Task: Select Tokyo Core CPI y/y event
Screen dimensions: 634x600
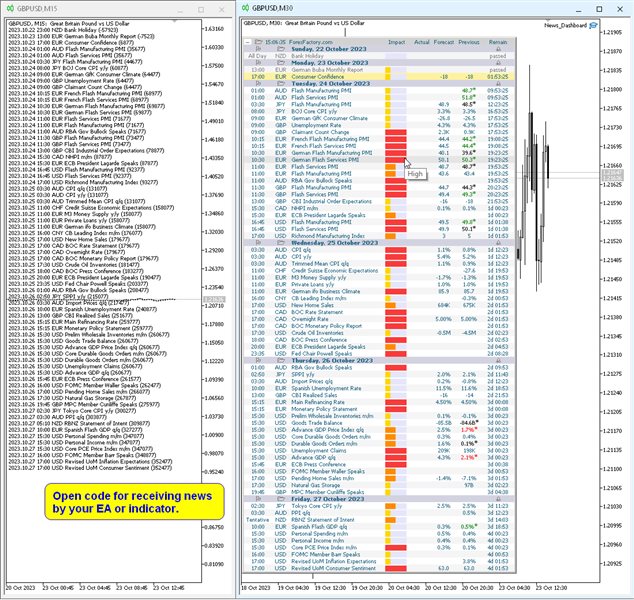Action: [x=317, y=506]
